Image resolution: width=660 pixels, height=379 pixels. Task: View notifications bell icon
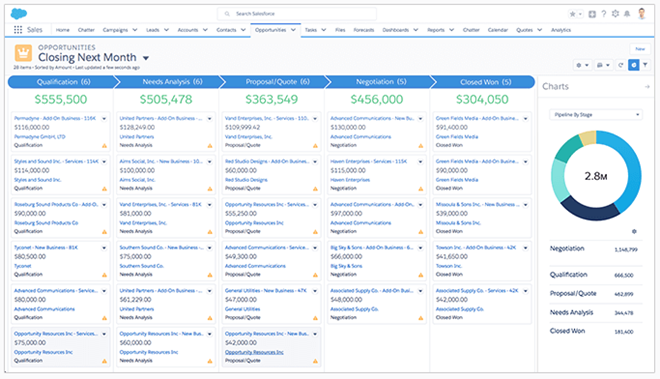[627, 14]
